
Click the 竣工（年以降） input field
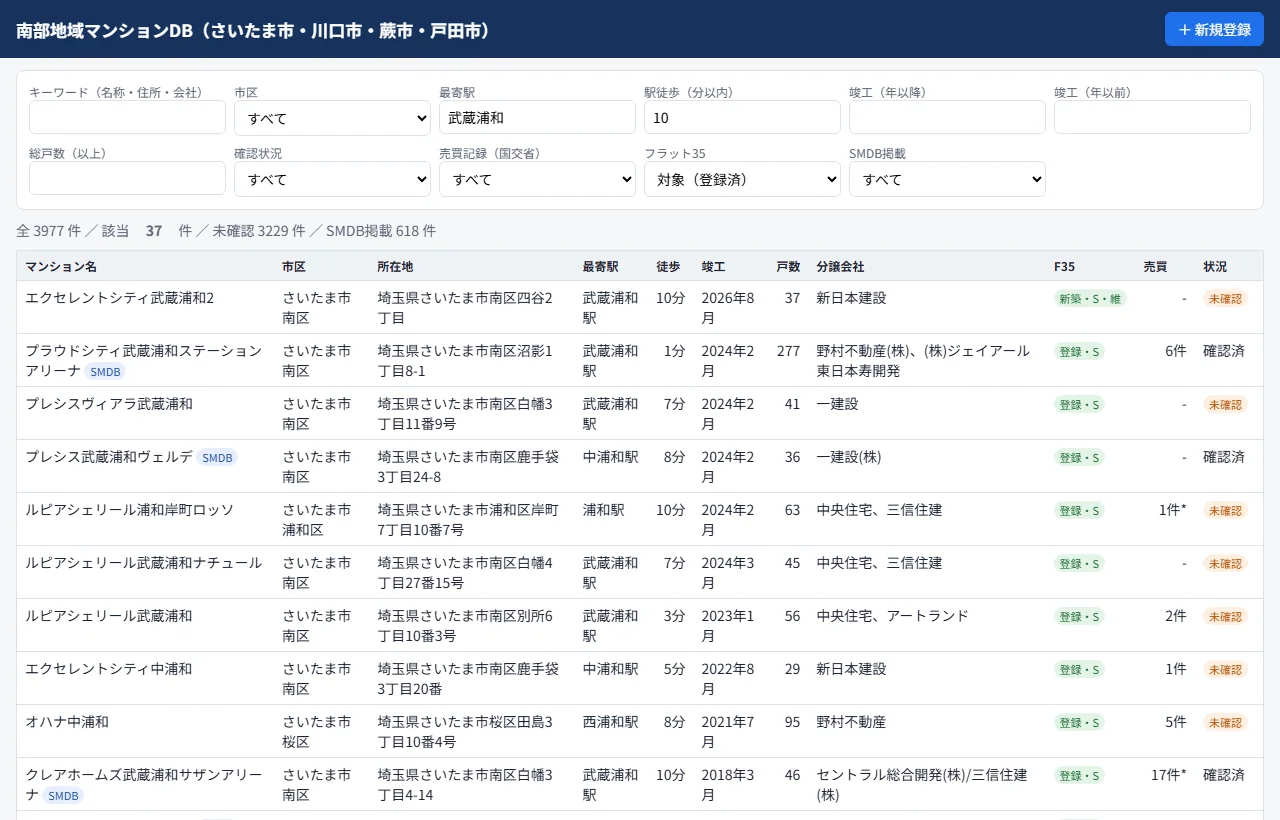coord(947,117)
